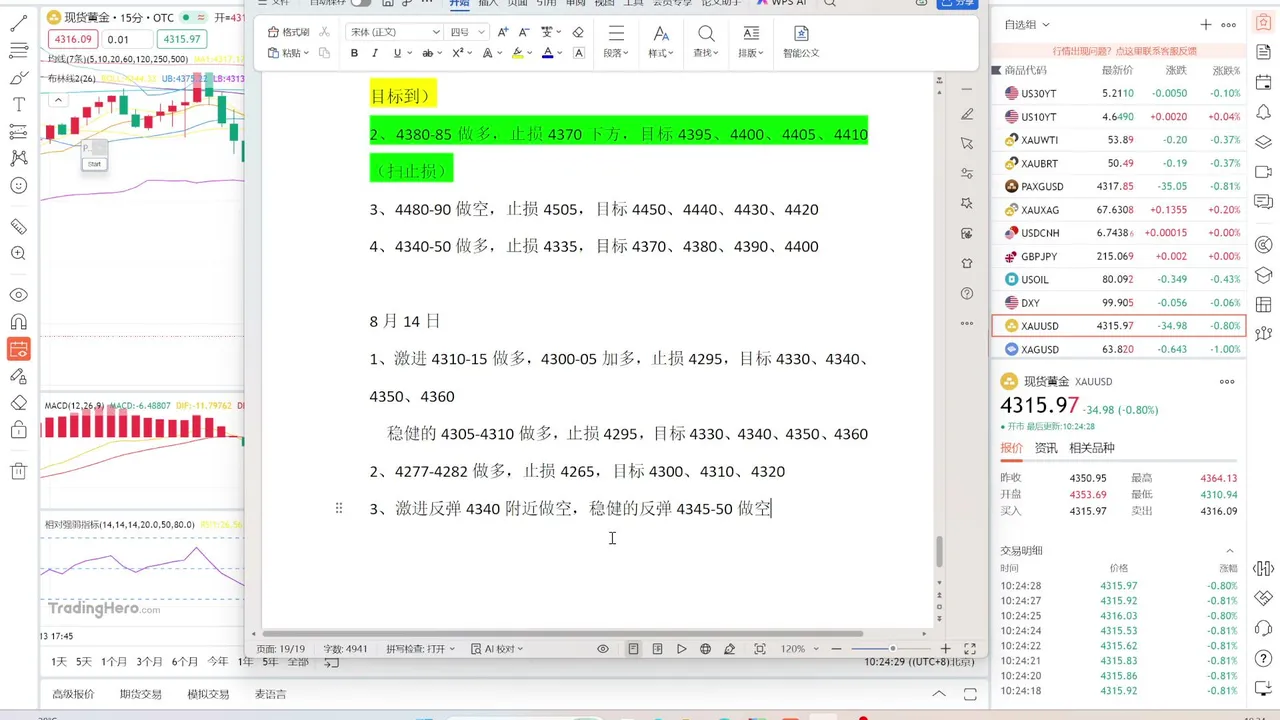1280x720 pixels.
Task: Apply blue font color swatch
Action: click(x=548, y=53)
